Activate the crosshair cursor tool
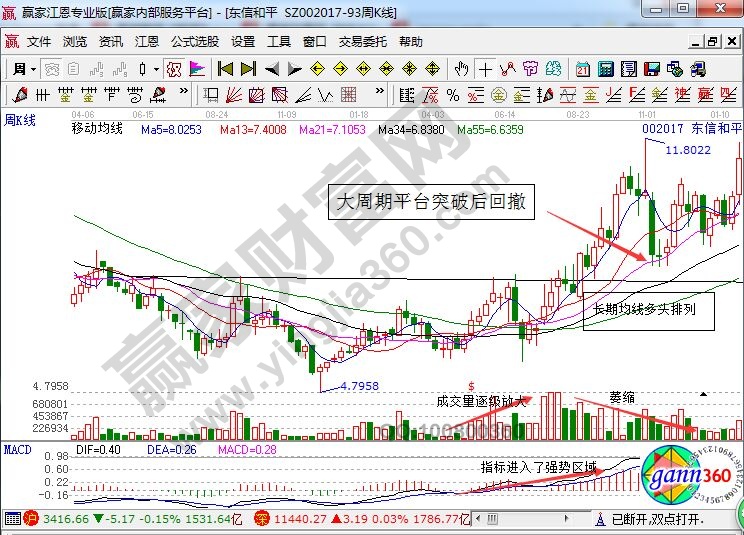Screen dimensions: 744x535 tap(486, 69)
